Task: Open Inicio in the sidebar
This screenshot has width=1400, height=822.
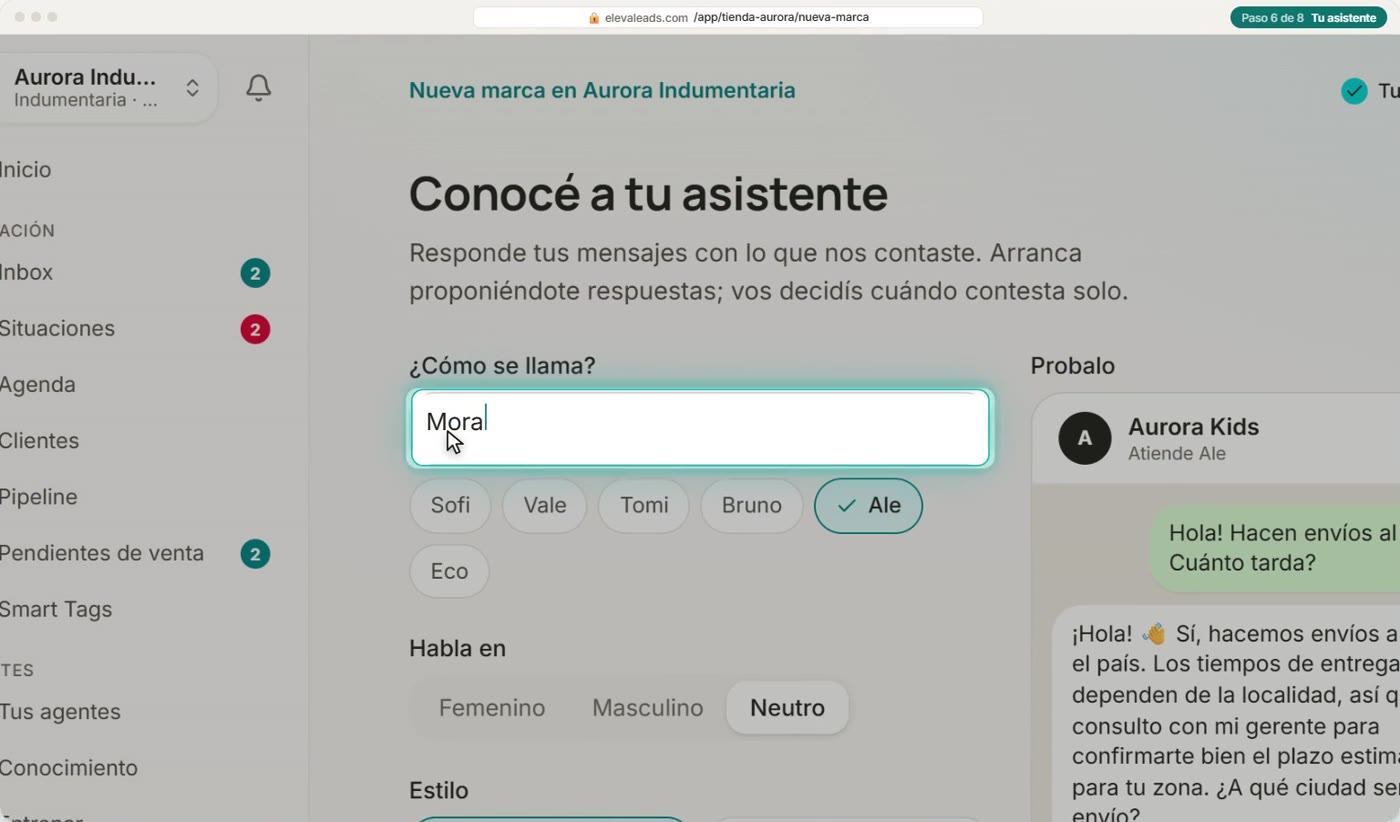Action: tap(25, 170)
